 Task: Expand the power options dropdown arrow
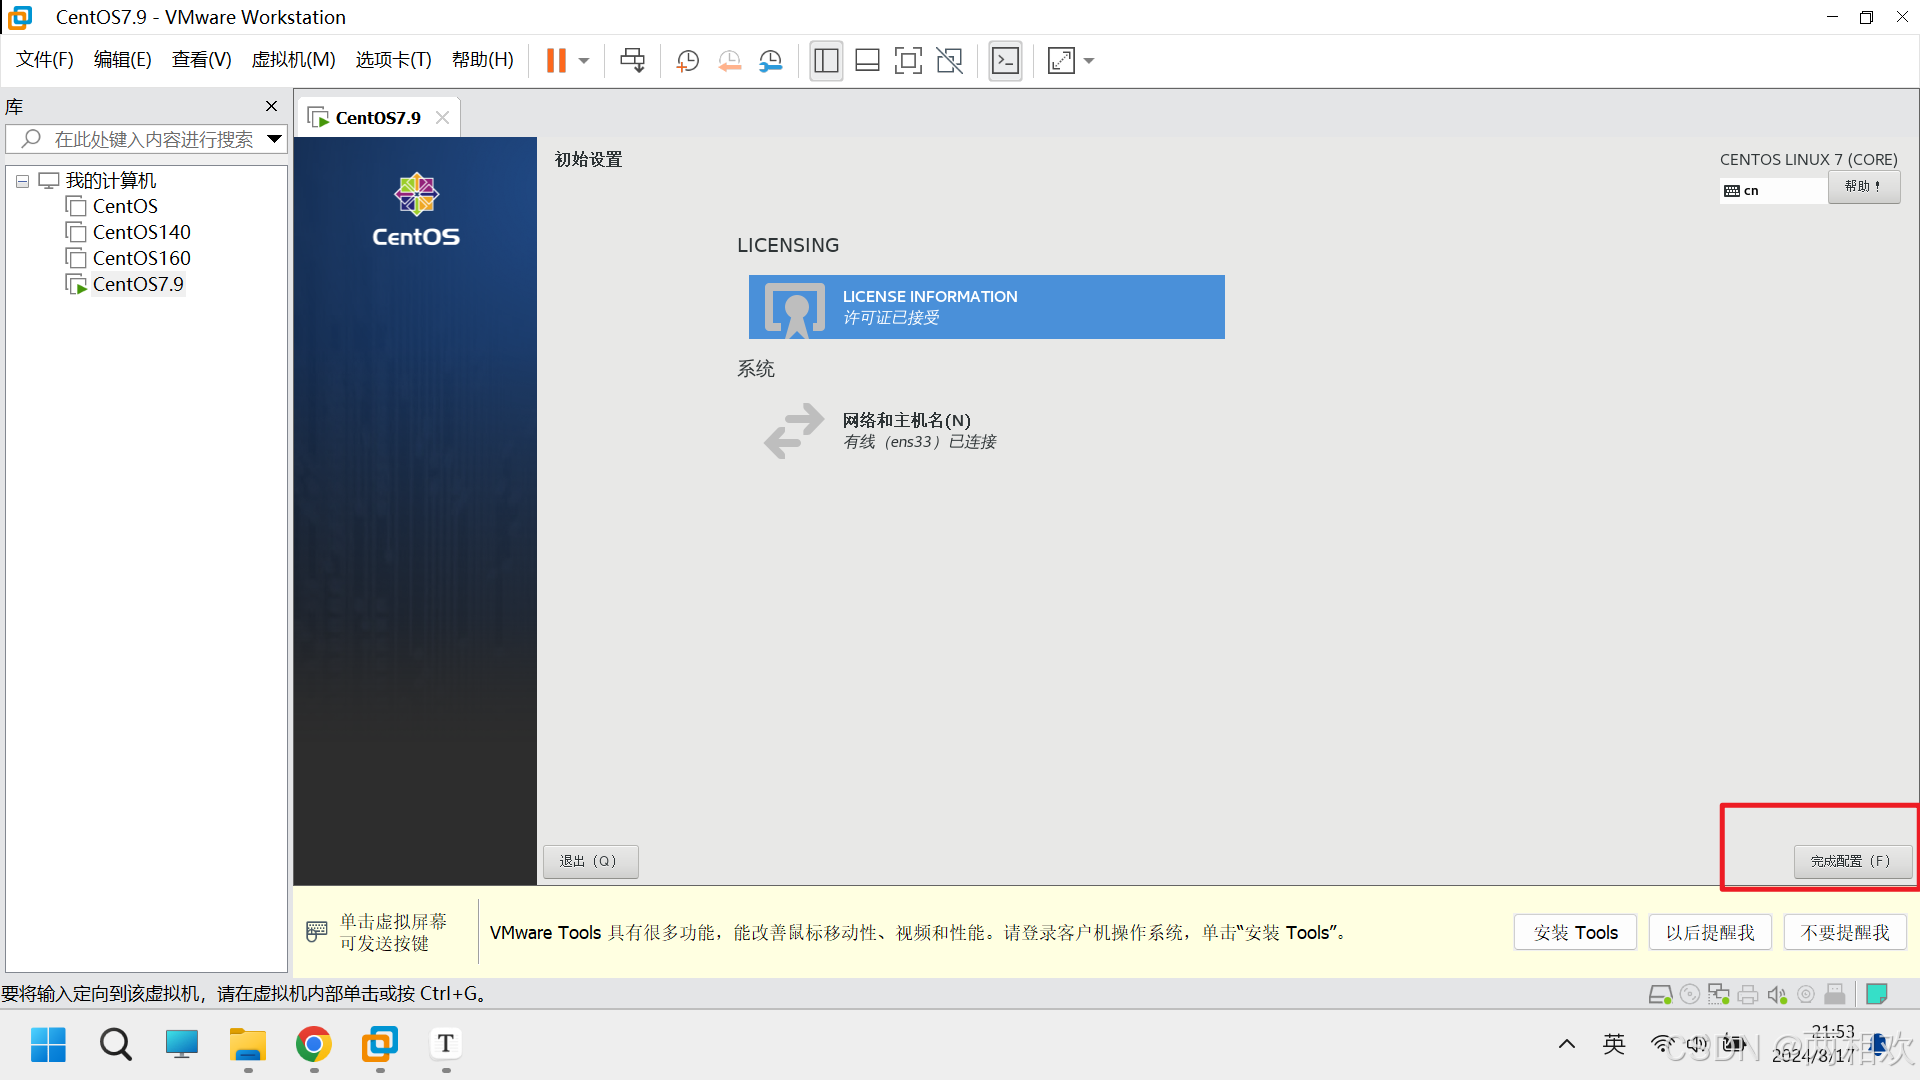tap(584, 61)
